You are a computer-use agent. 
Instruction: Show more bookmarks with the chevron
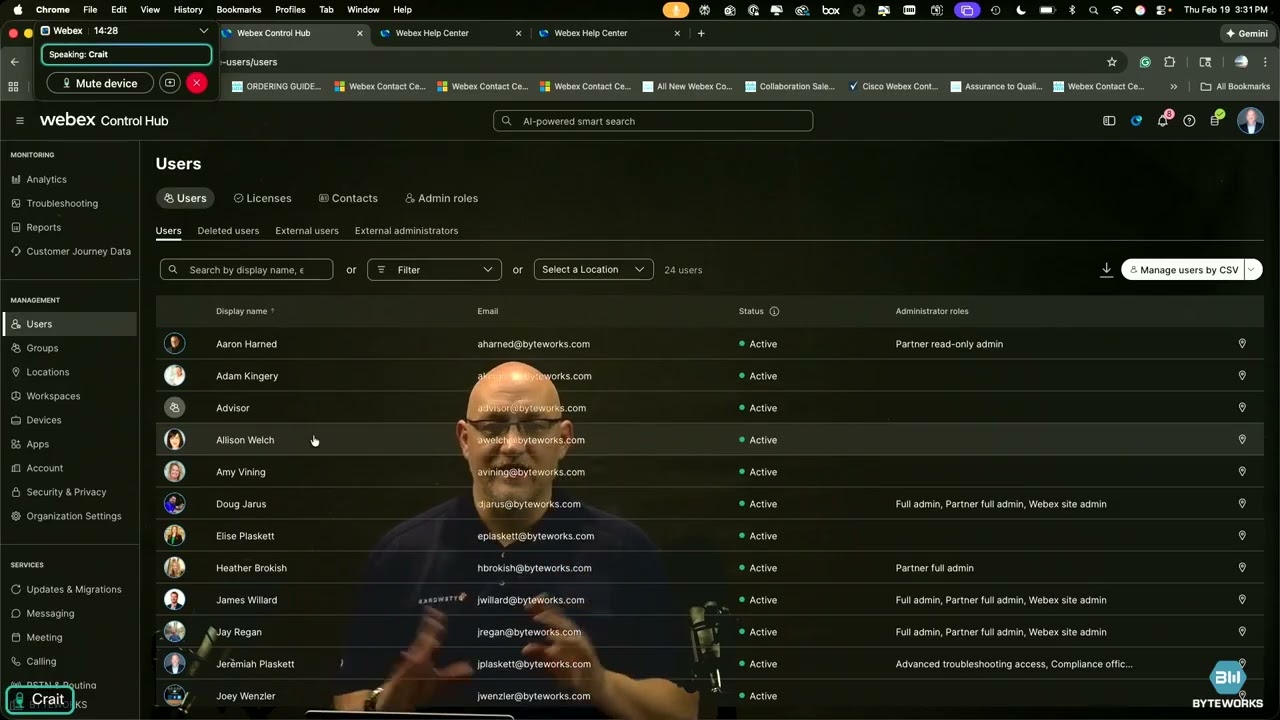tap(1174, 87)
